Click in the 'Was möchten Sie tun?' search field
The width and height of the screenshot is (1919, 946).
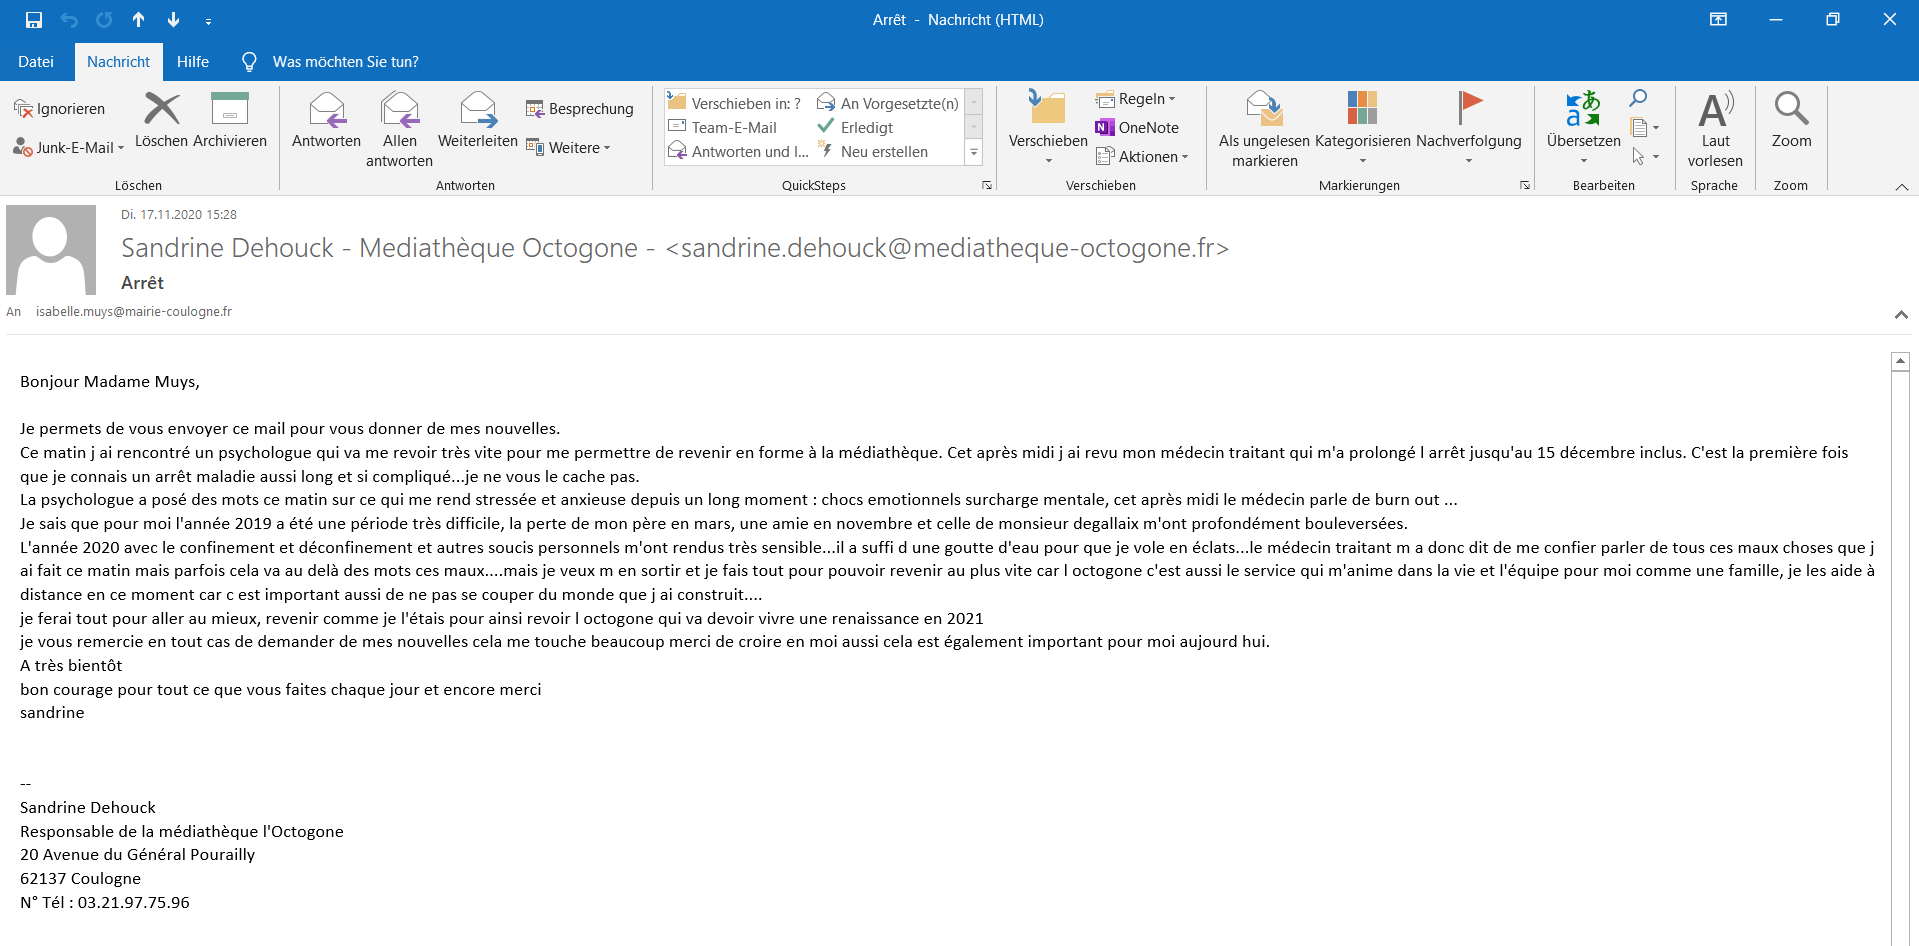pos(345,62)
